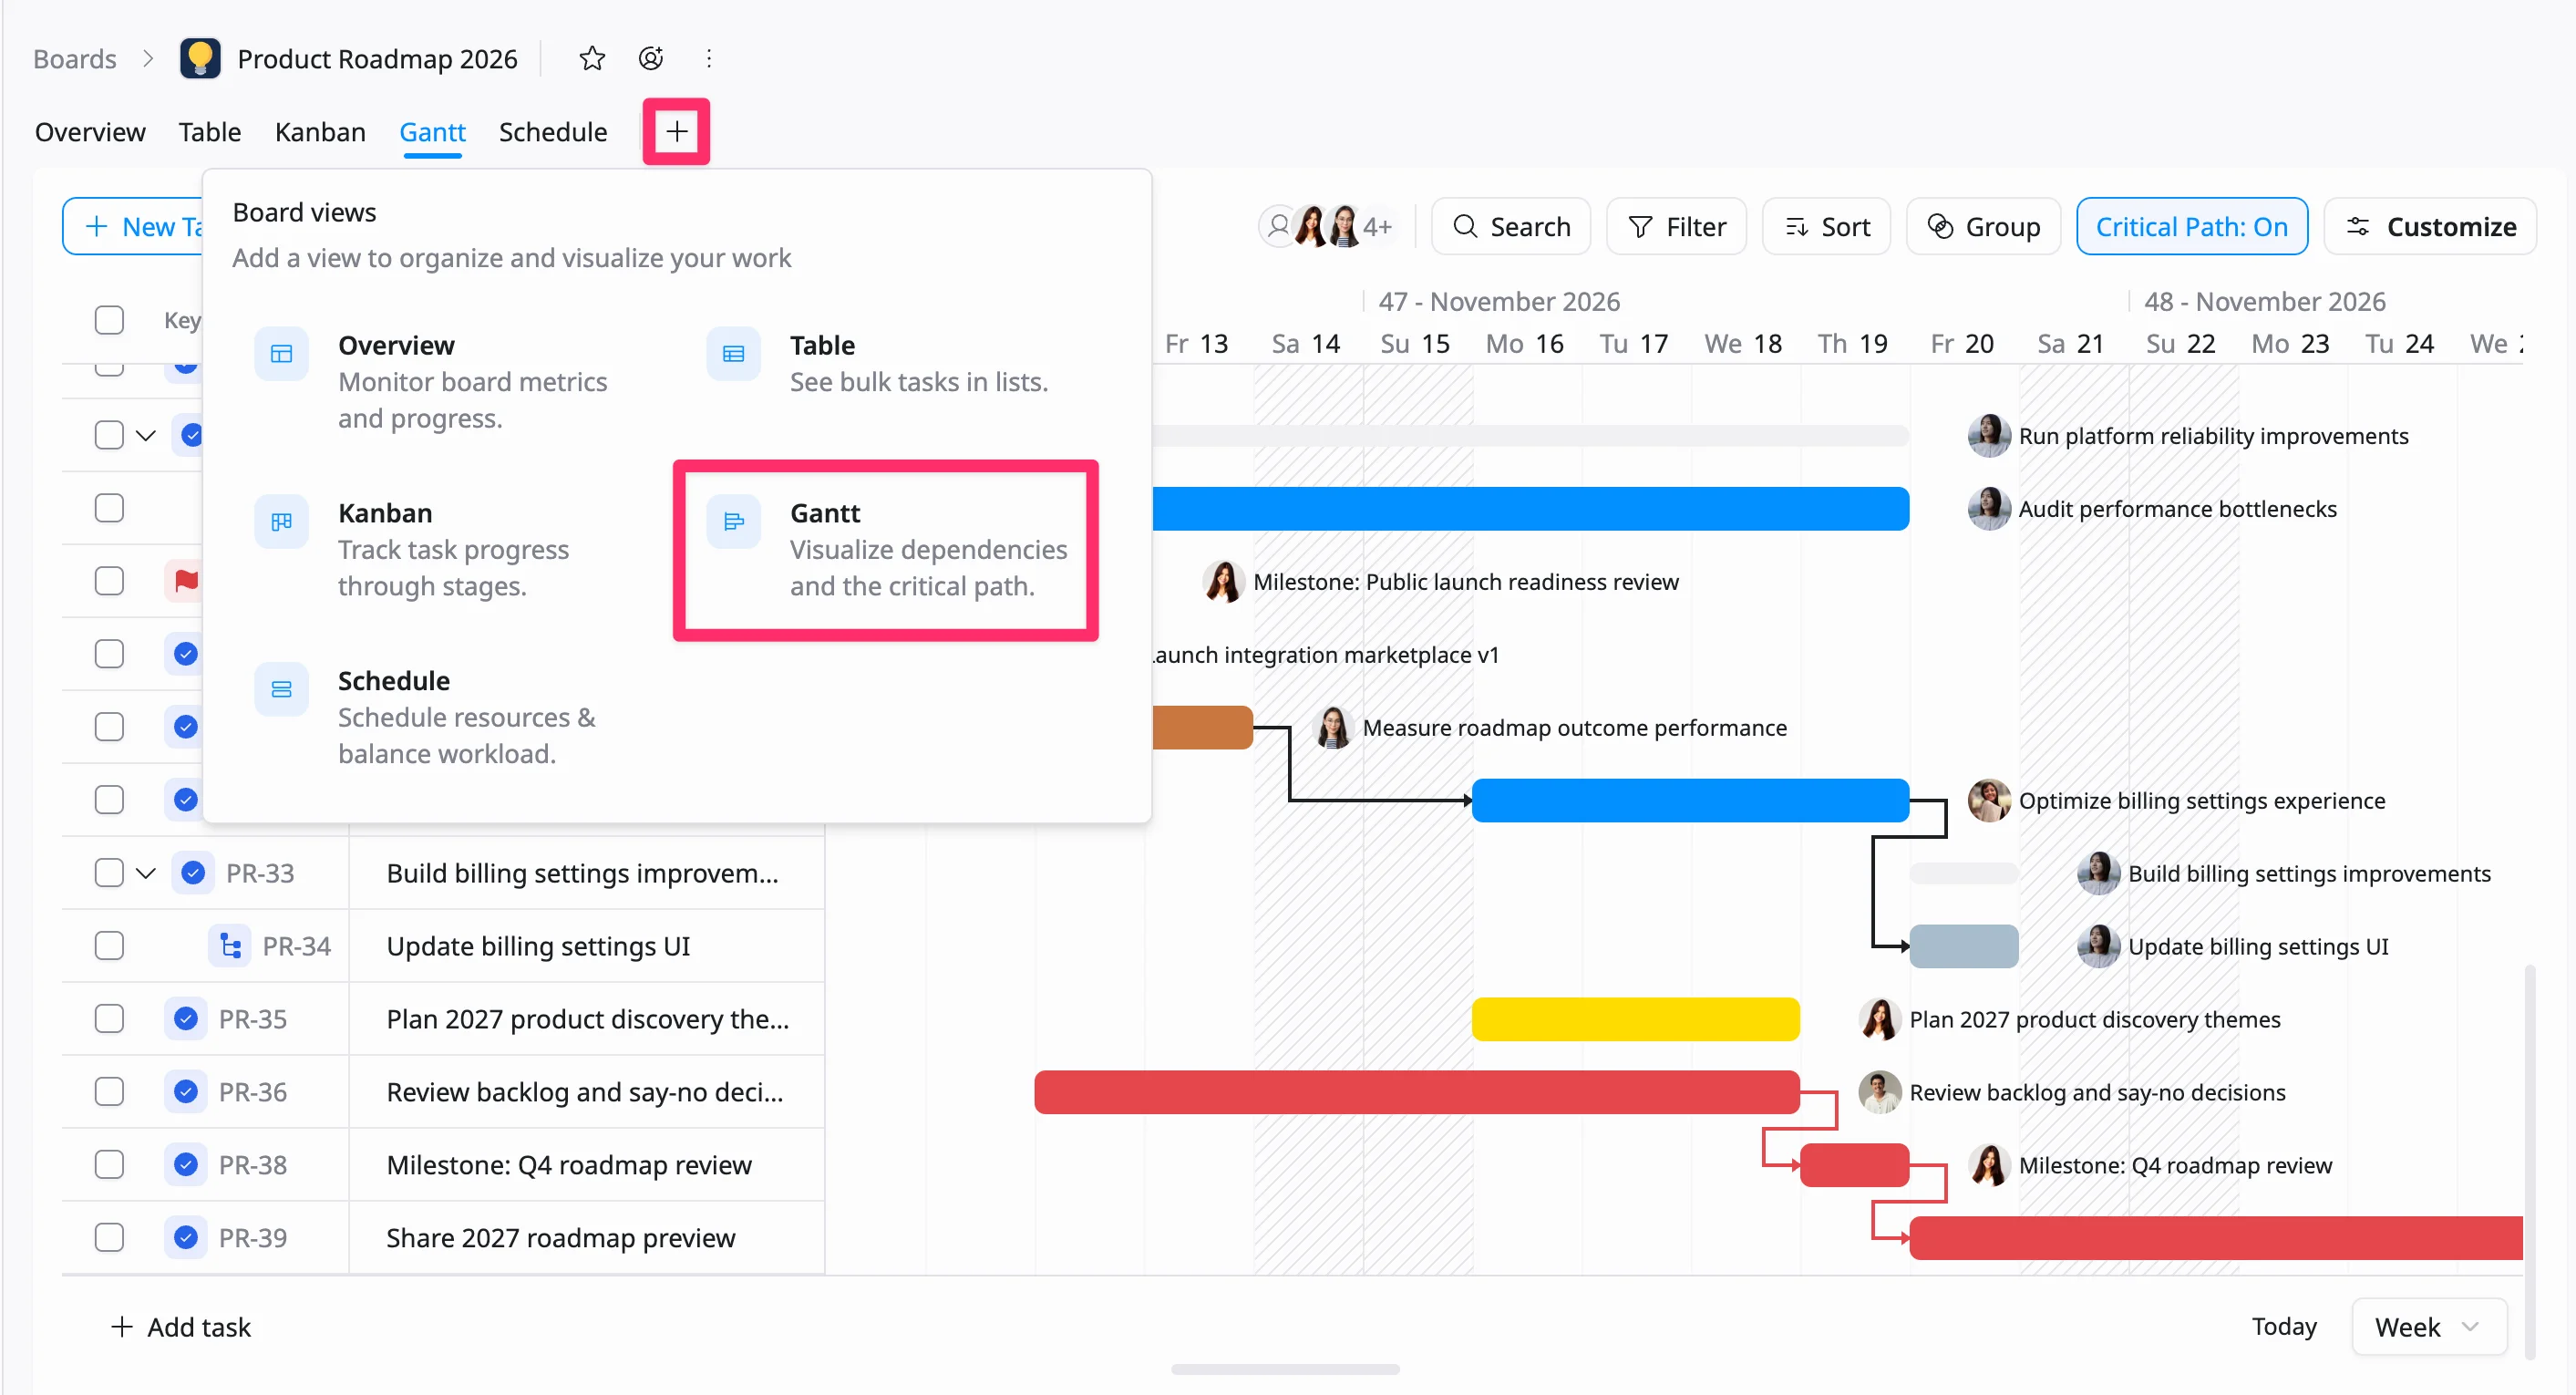Check the checkbox on the red flag row
The image size is (2576, 1395).
pyautogui.click(x=109, y=581)
